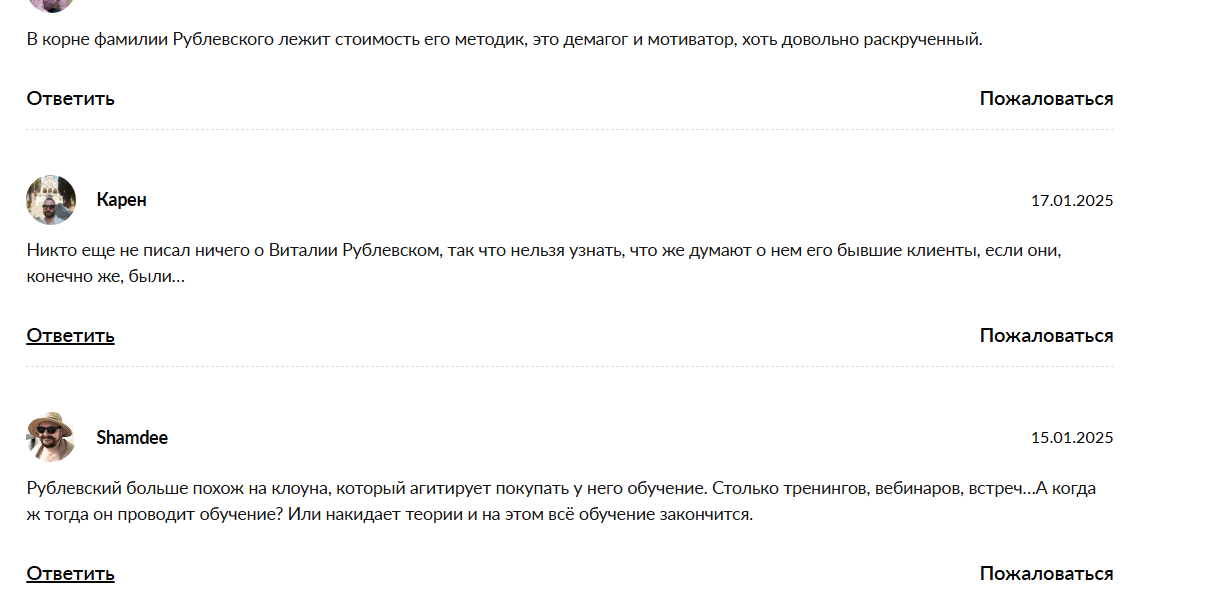Click the dotted divider above Карен's comment

point(570,130)
